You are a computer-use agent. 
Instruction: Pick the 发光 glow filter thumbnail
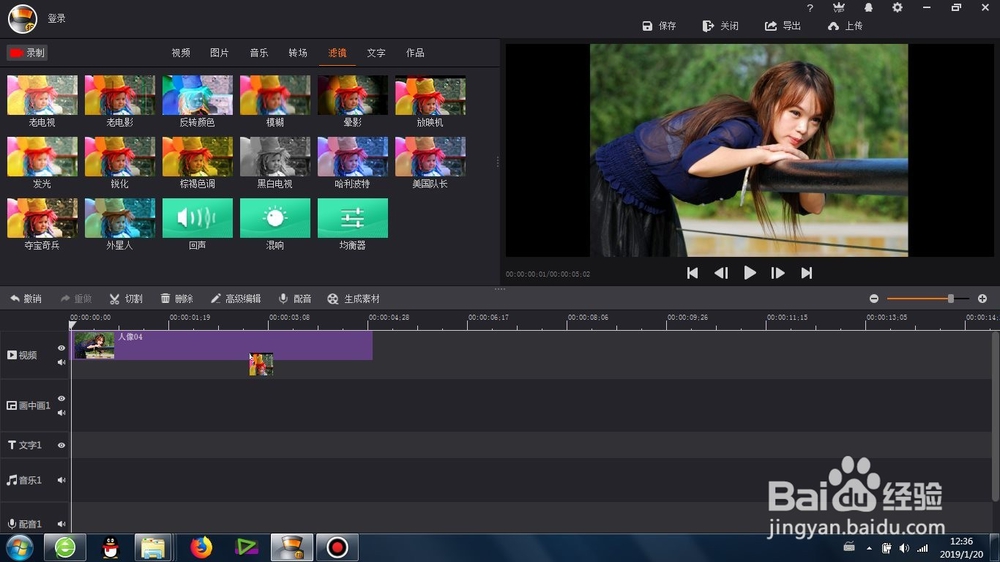tap(42, 157)
